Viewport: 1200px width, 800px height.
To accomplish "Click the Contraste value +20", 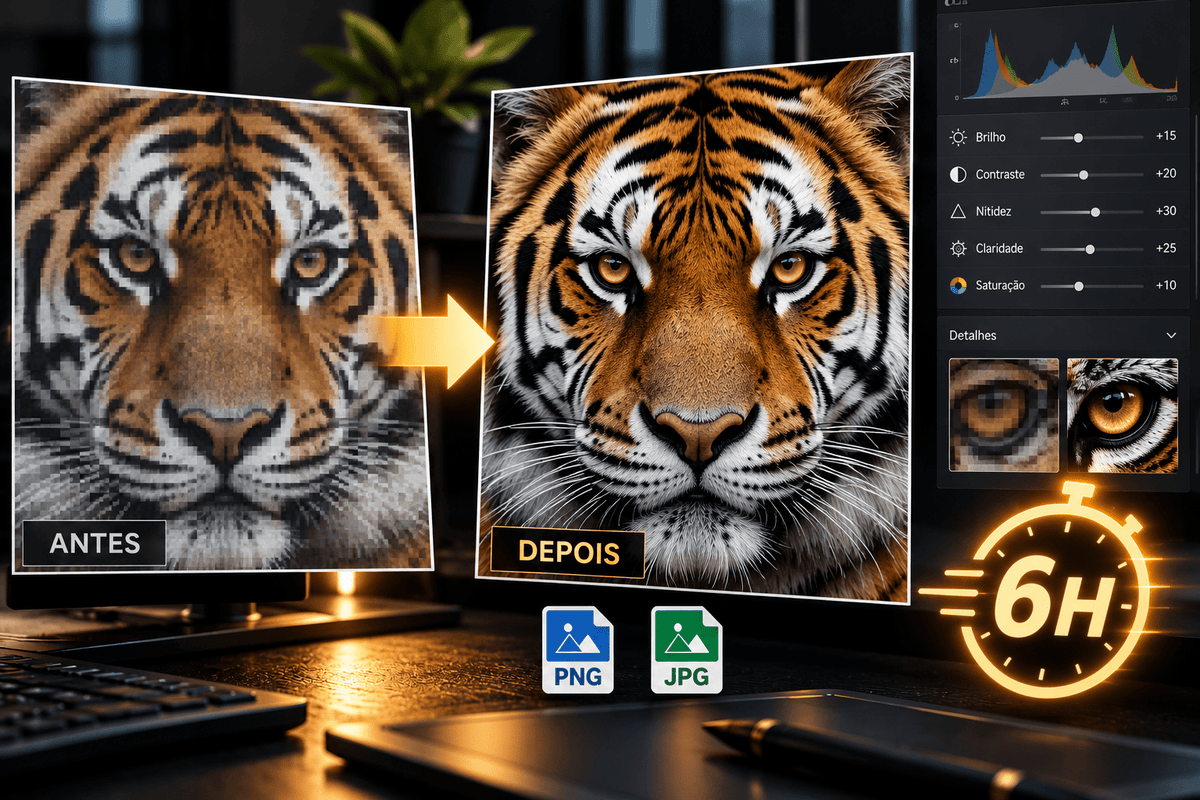I will (1165, 174).
